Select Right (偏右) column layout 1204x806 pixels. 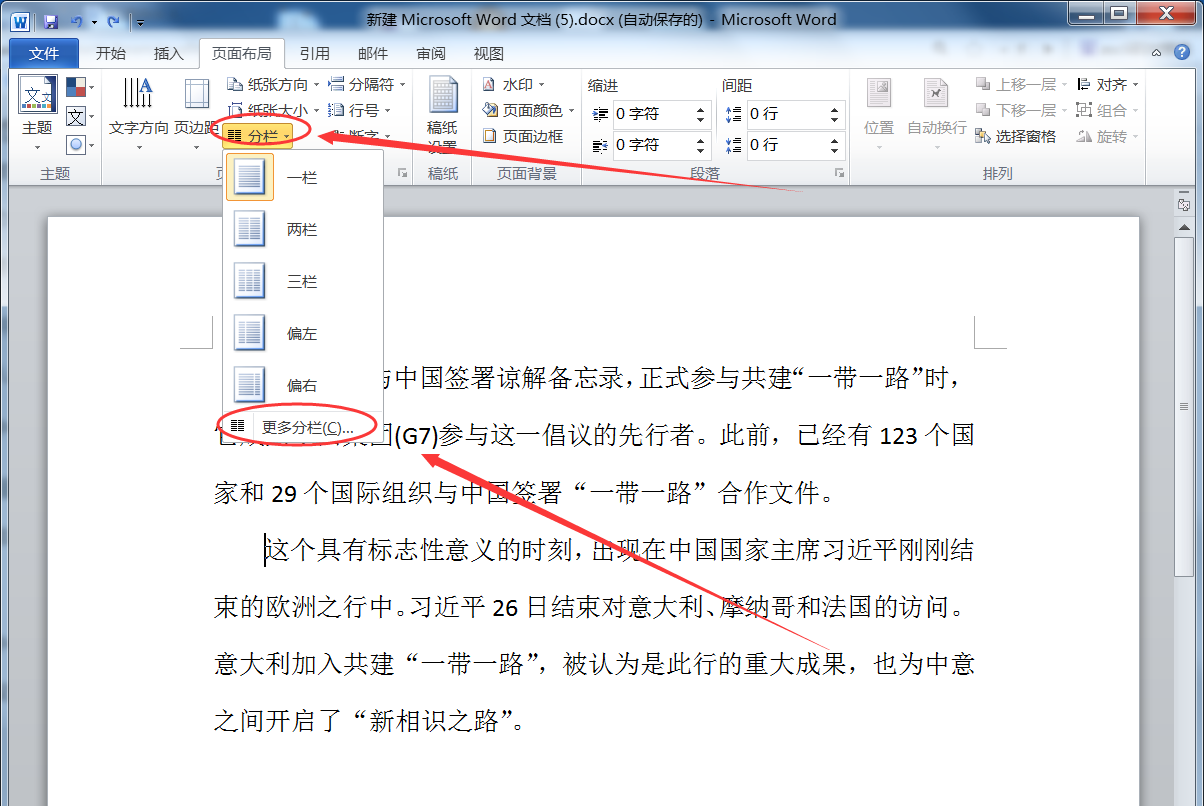(x=303, y=385)
